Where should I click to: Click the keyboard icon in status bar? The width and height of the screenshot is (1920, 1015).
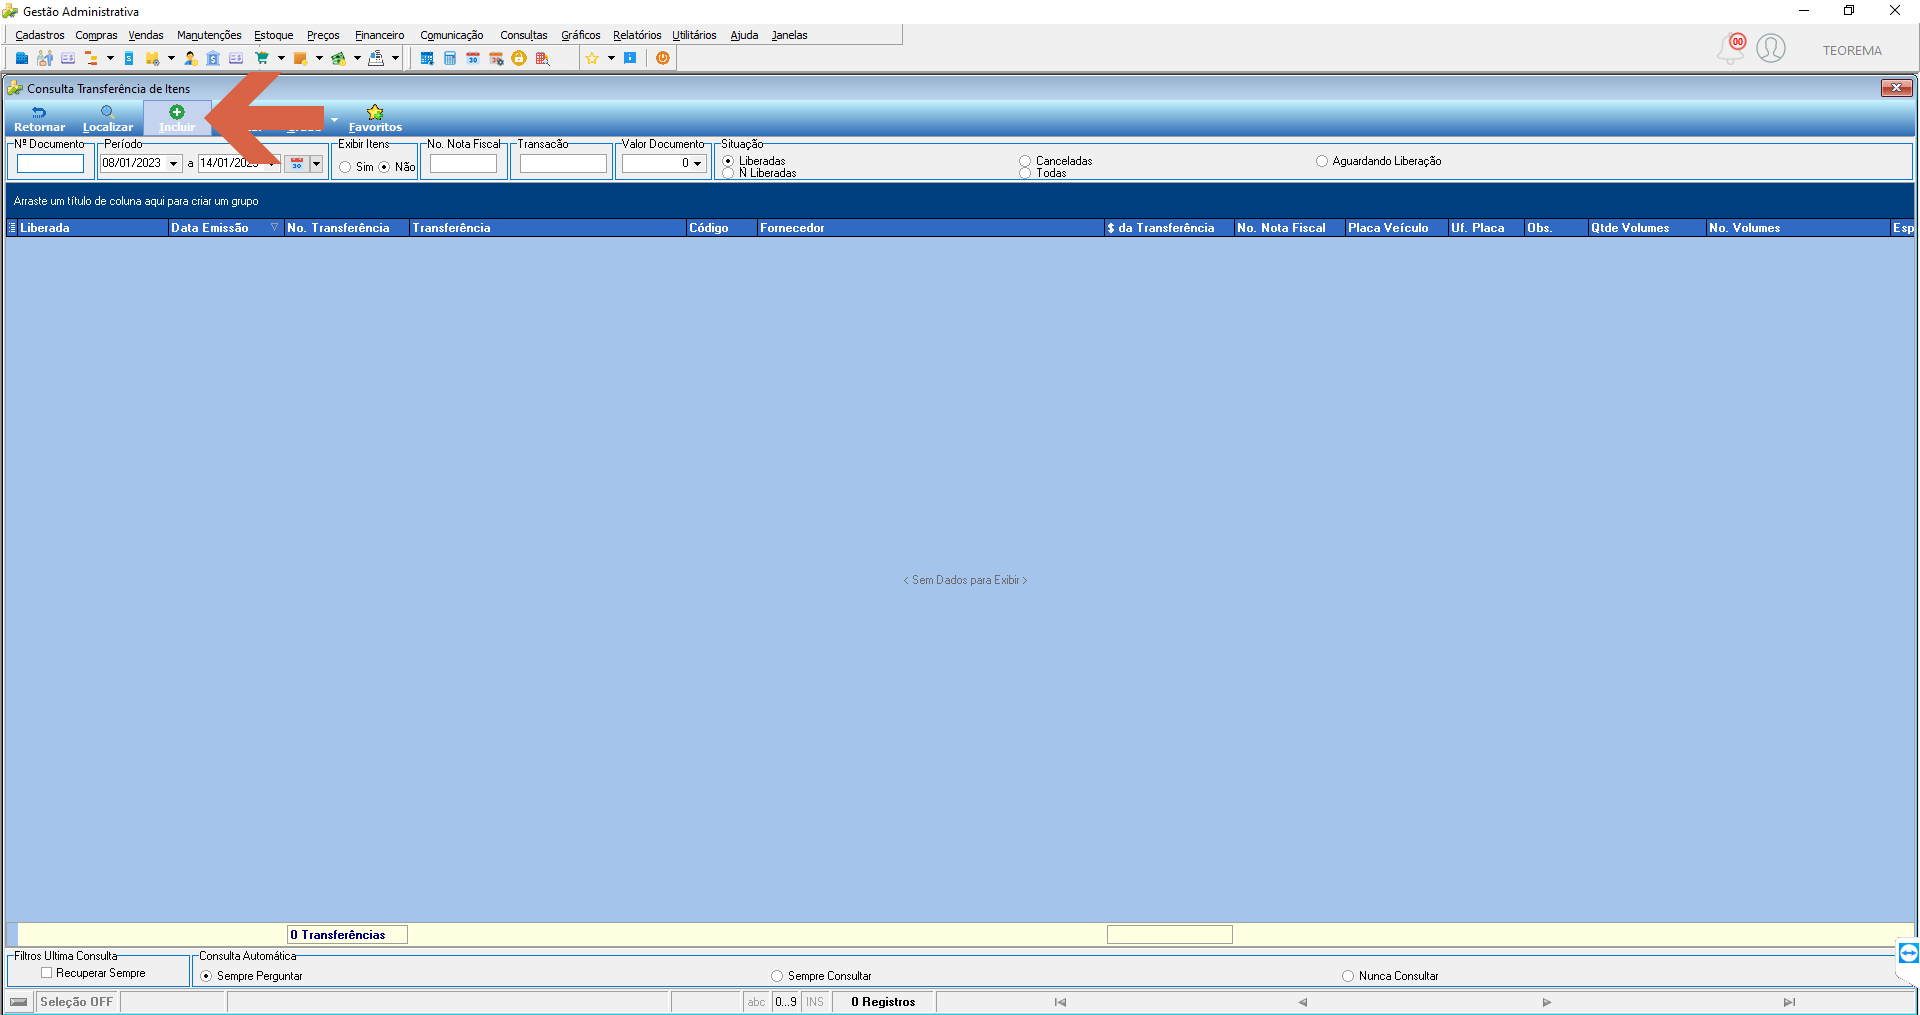pyautogui.click(x=19, y=1002)
